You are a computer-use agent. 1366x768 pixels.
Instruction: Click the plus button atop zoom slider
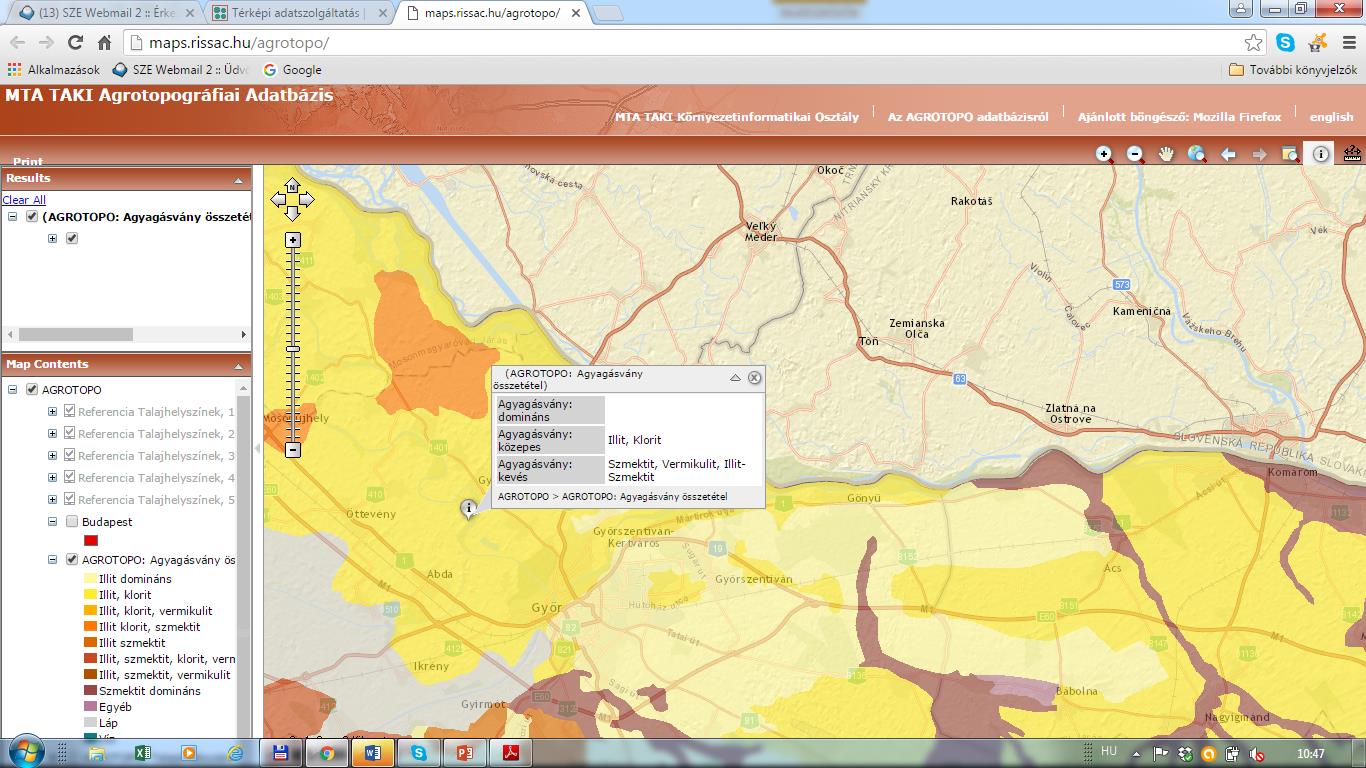(293, 240)
